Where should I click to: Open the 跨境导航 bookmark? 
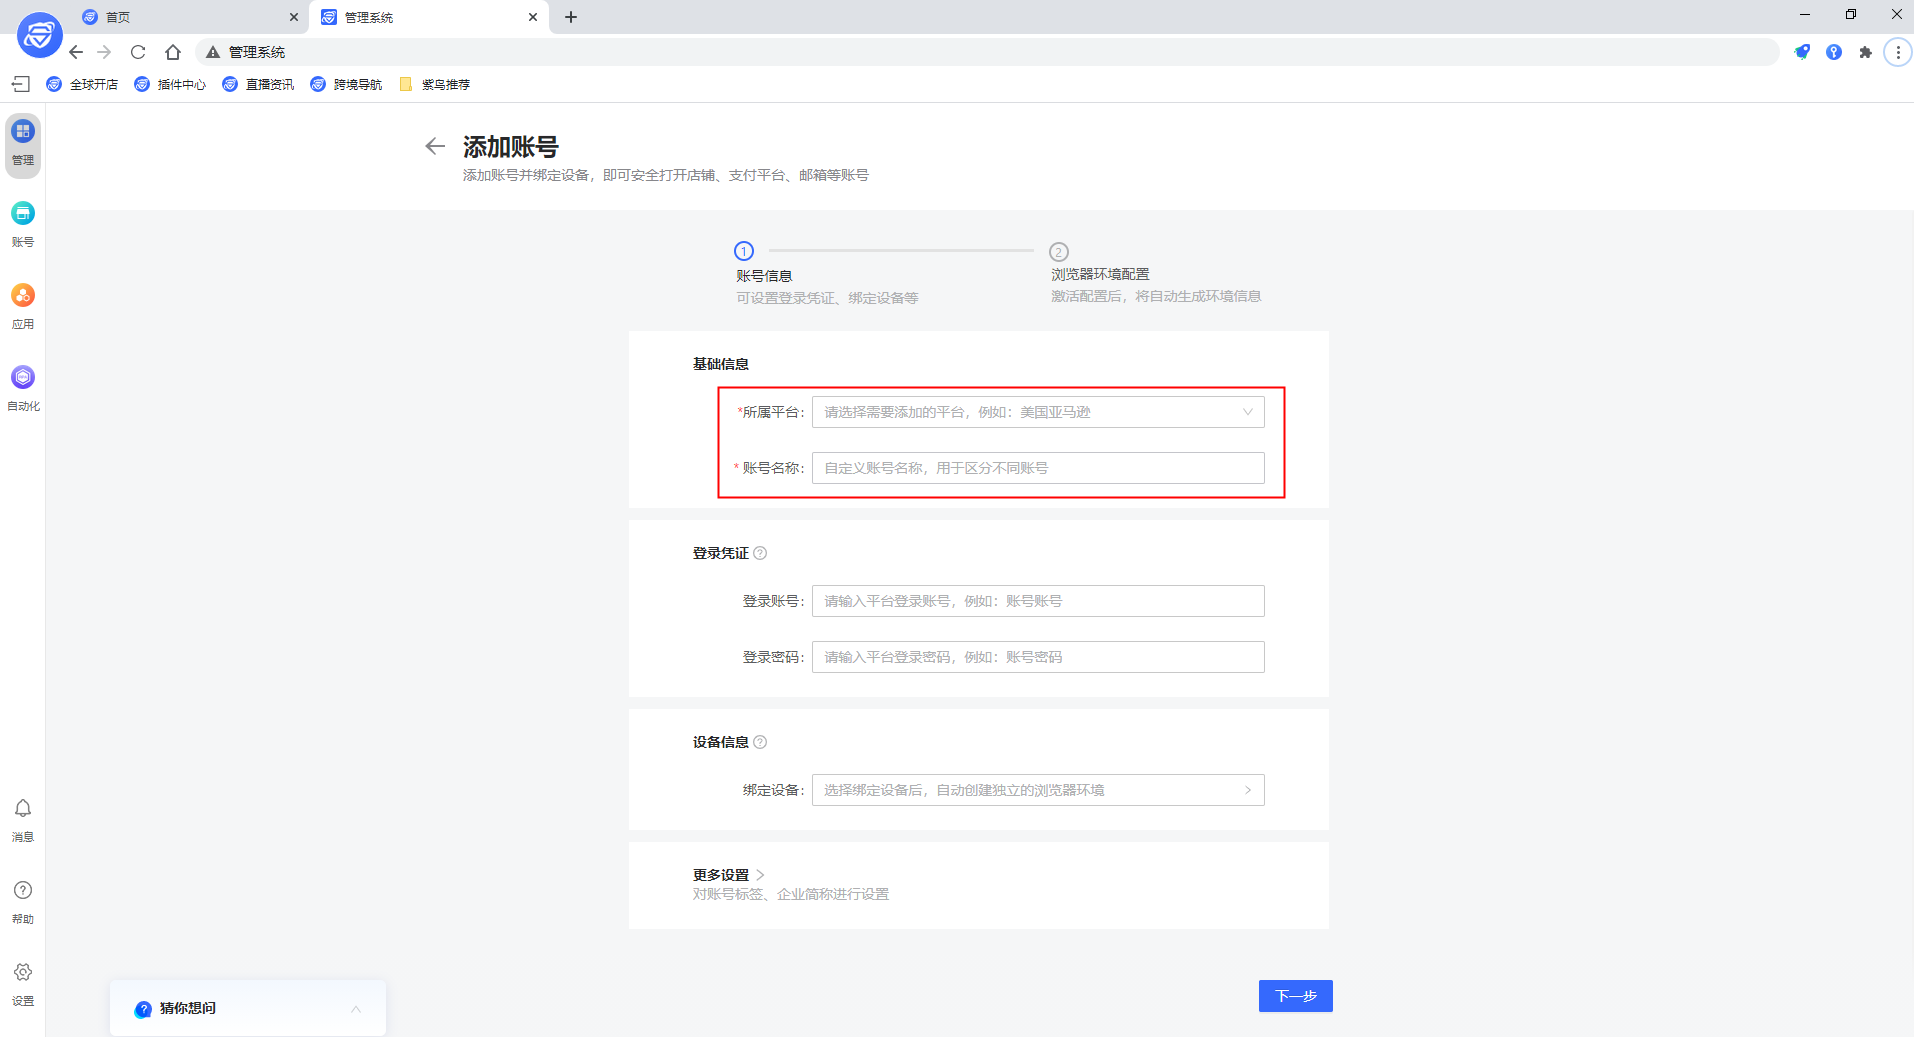(x=346, y=84)
